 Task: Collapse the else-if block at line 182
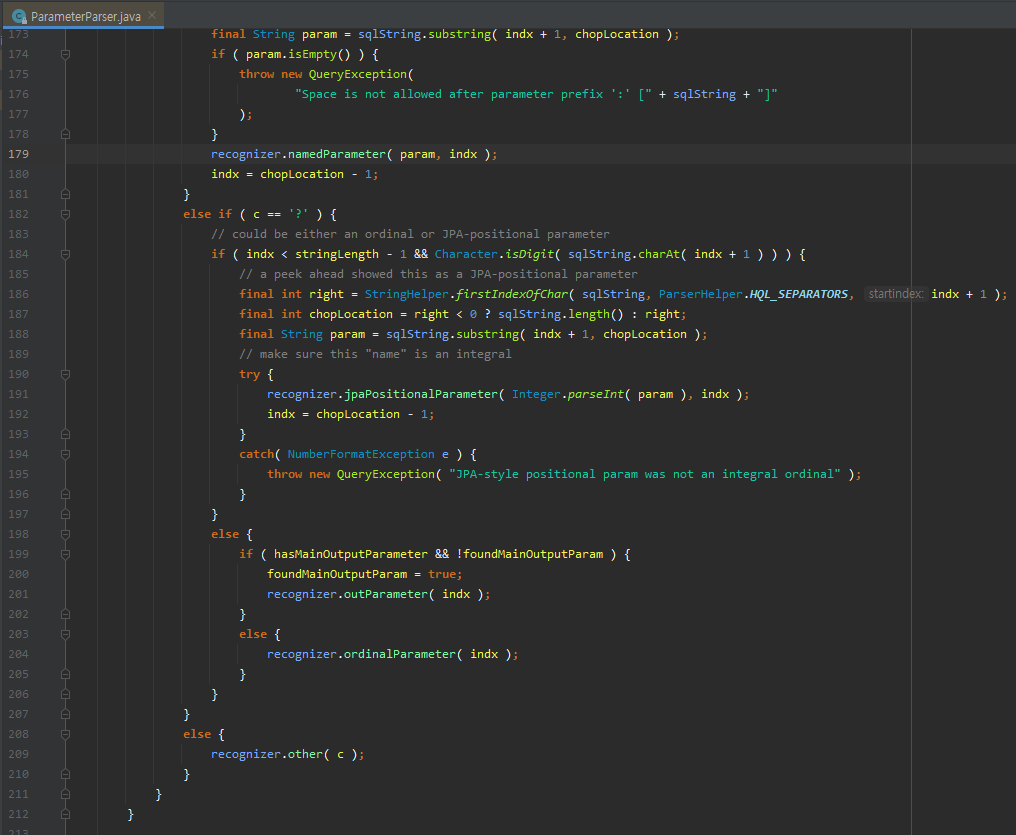pyautogui.click(x=65, y=214)
